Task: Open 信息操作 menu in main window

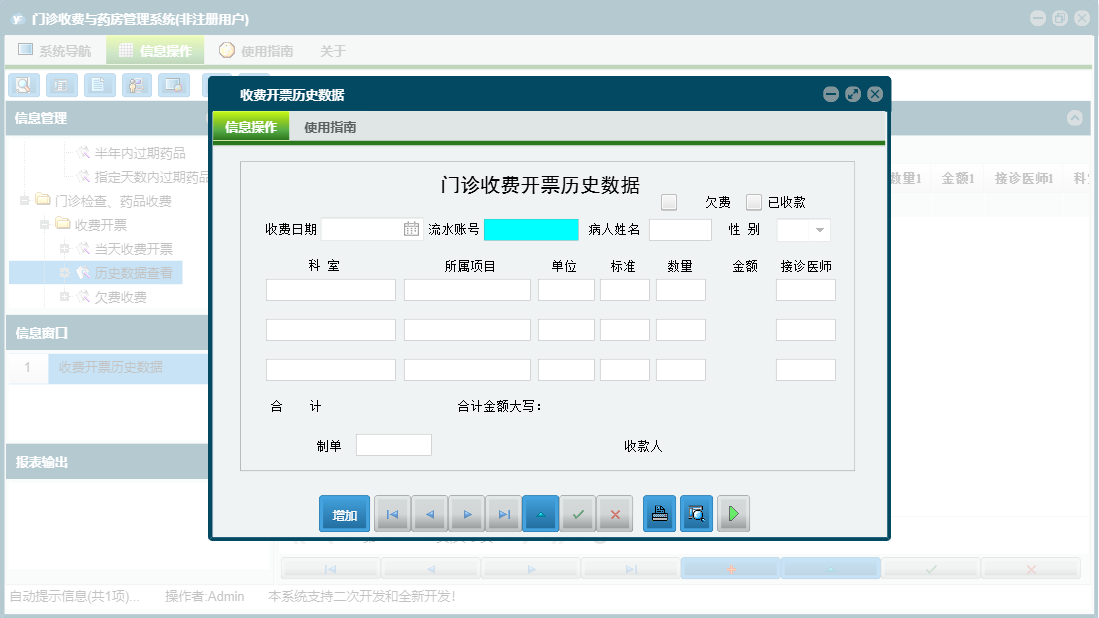Action: (155, 50)
